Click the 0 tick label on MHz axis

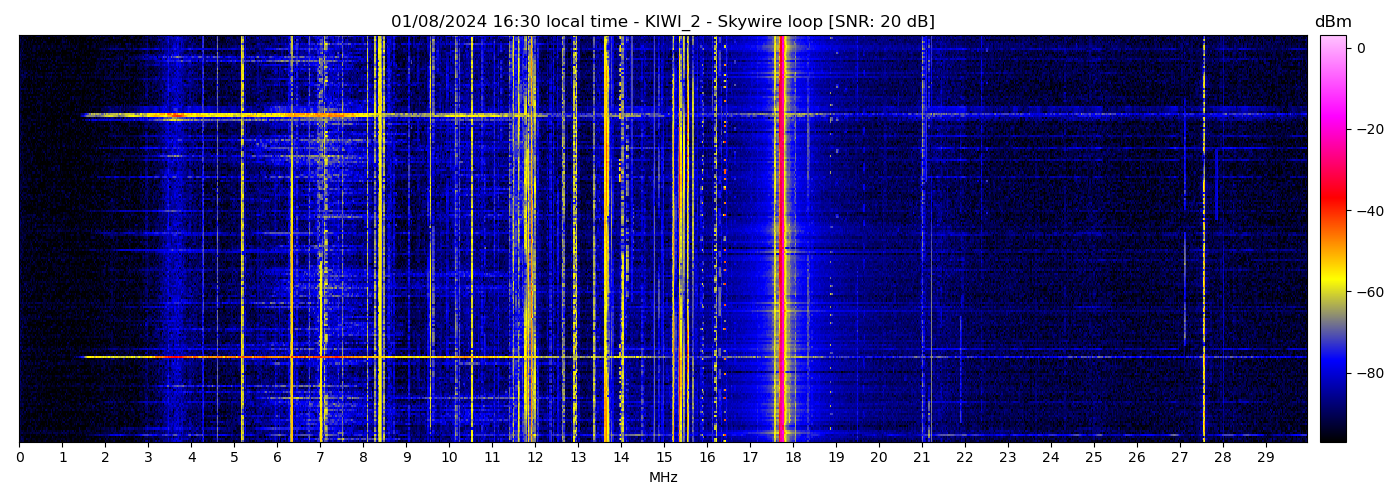pos(20,458)
